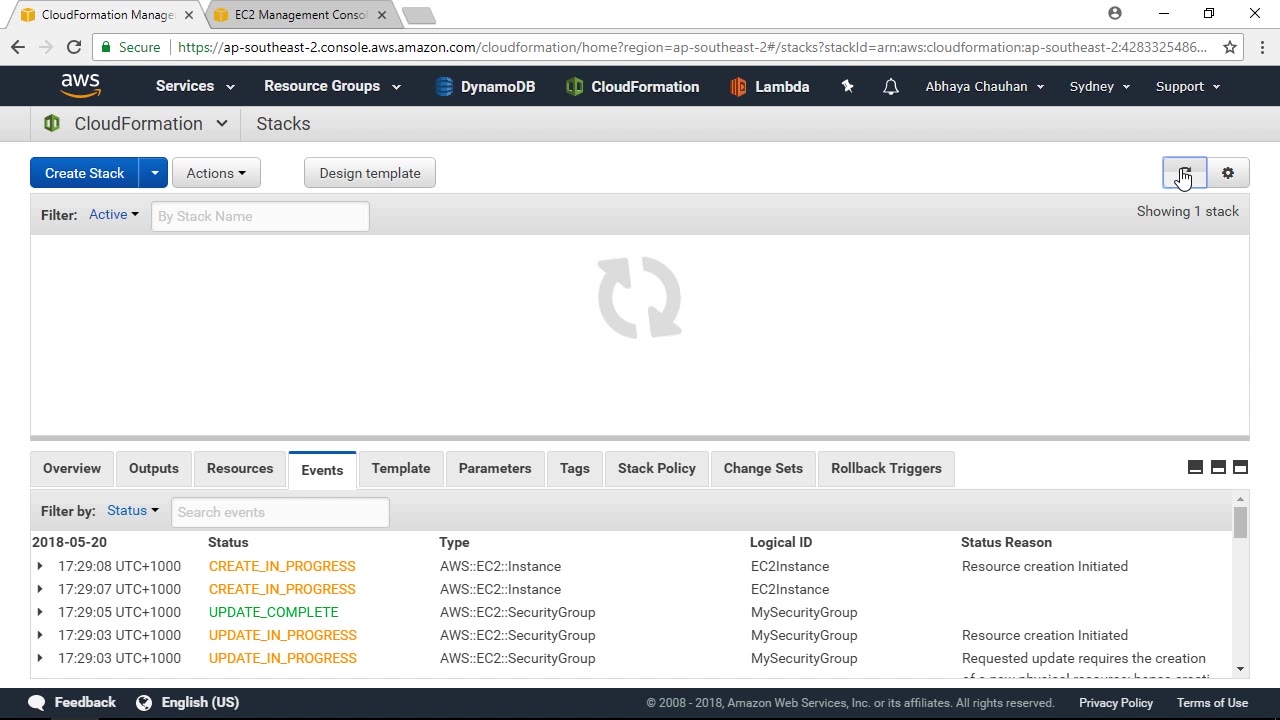Open the Create Stack split-button arrow
The height and width of the screenshot is (720, 1280).
[x=154, y=173]
